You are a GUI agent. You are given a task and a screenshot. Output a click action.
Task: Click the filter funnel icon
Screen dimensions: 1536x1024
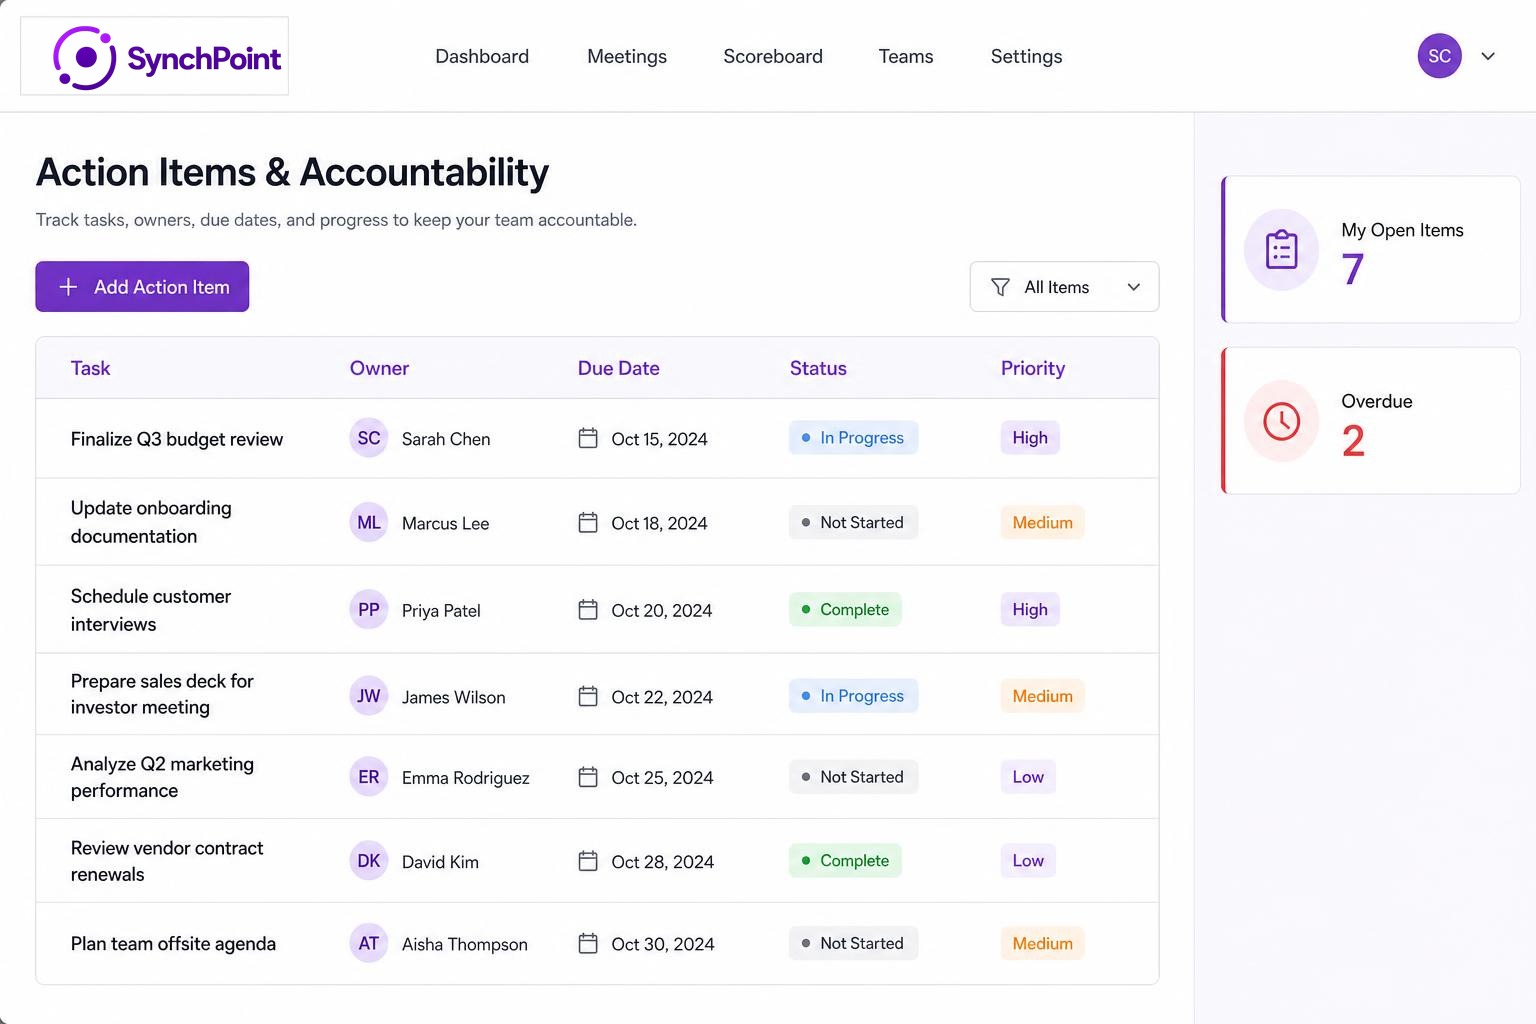pos(1000,287)
